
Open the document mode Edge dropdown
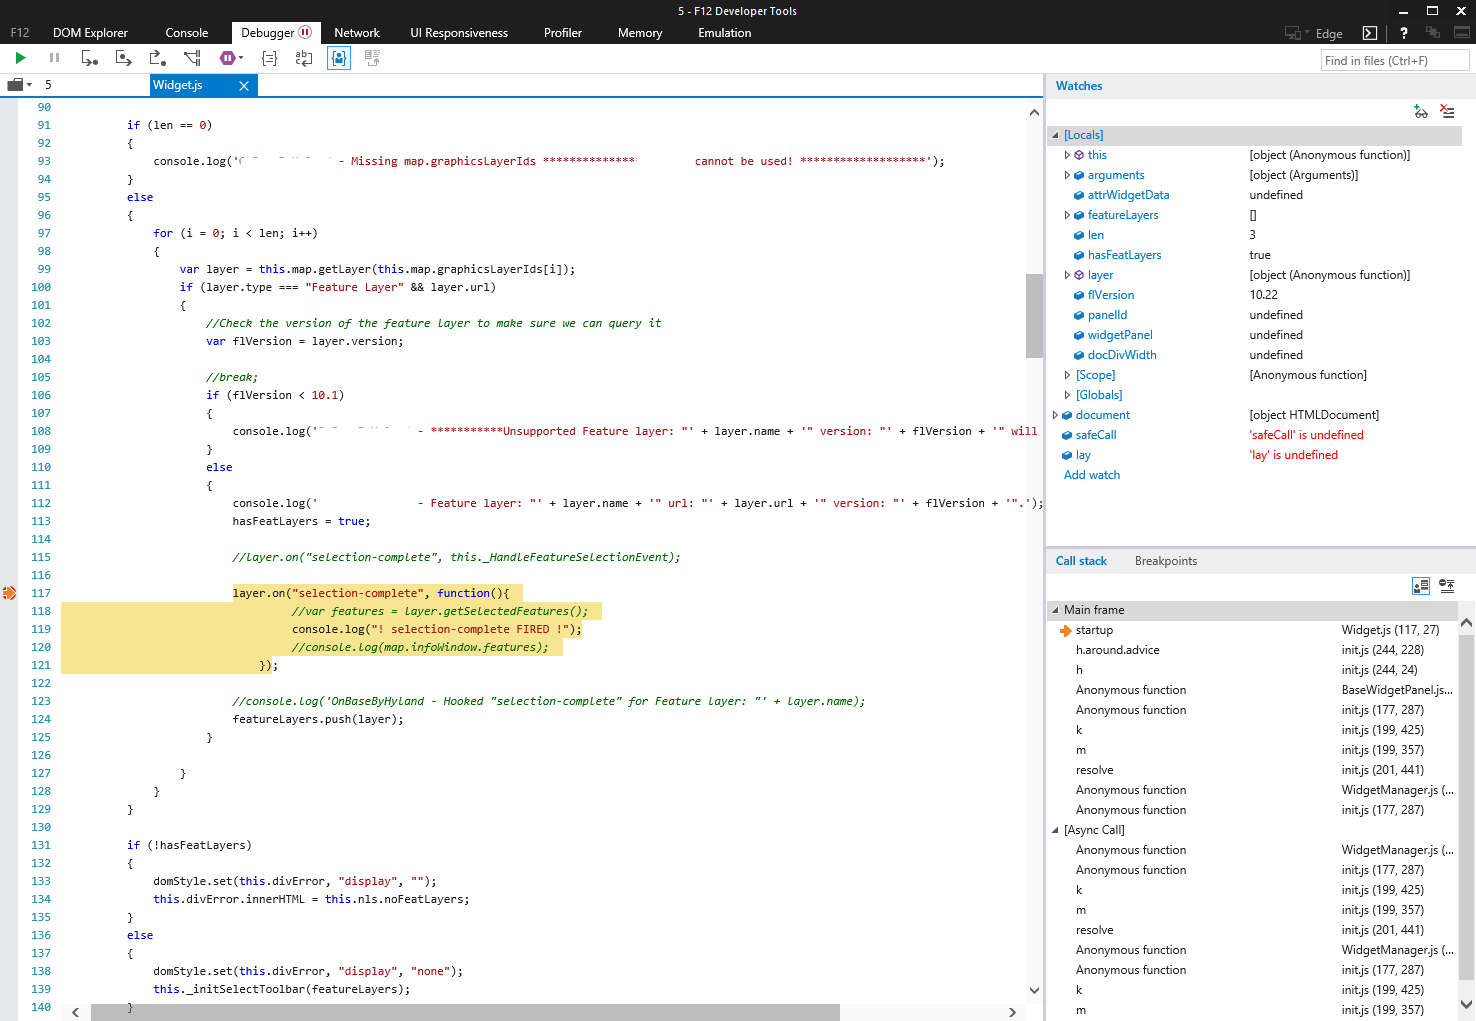[1313, 33]
